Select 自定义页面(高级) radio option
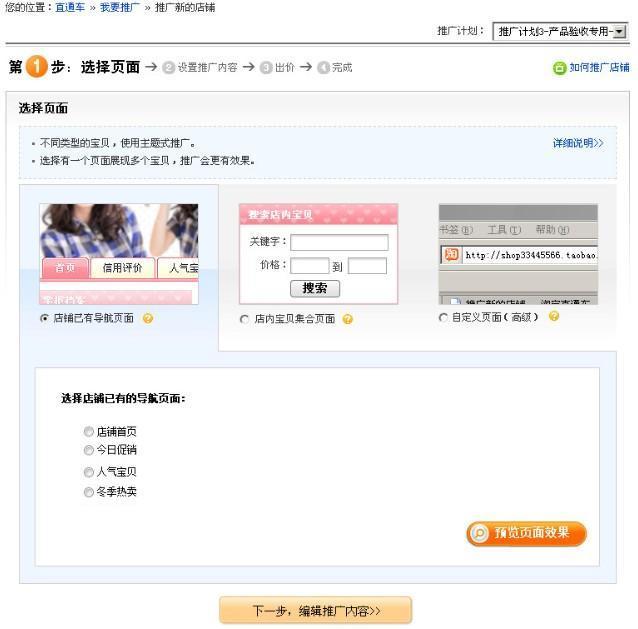 [443, 317]
